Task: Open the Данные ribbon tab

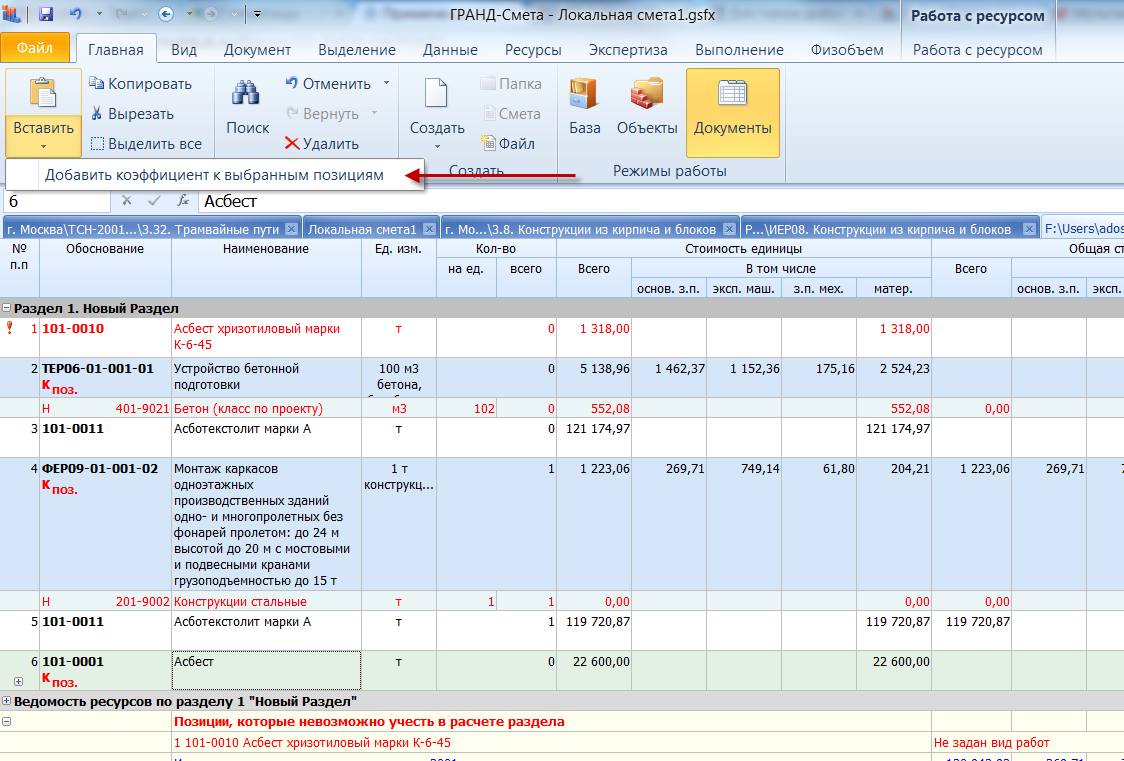Action: 450,50
